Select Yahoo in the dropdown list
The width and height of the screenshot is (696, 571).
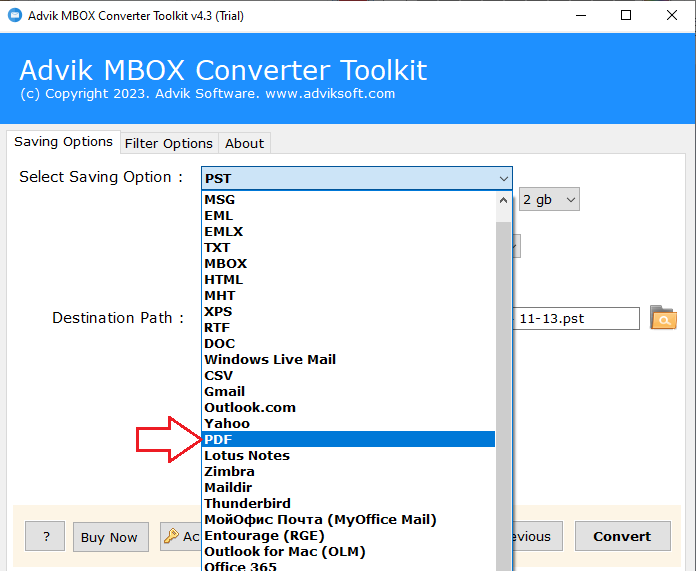(348, 424)
